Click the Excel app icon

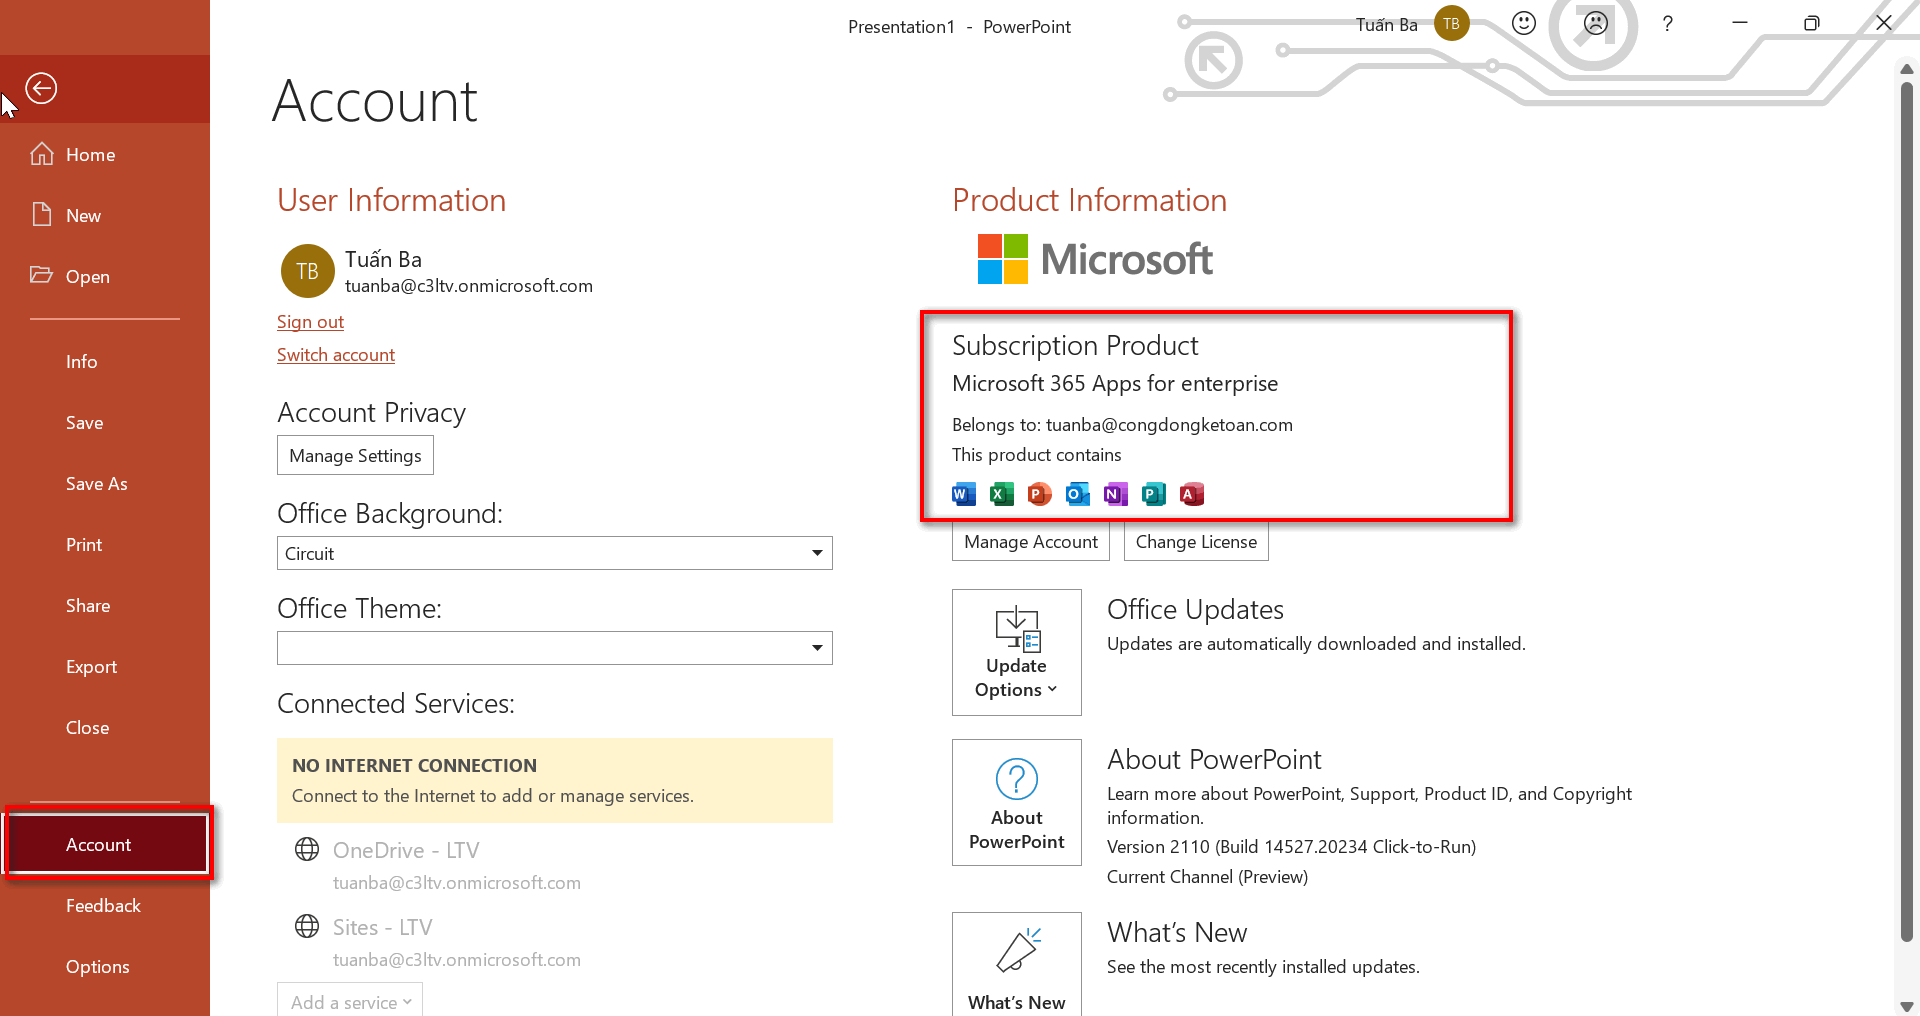click(x=1002, y=494)
